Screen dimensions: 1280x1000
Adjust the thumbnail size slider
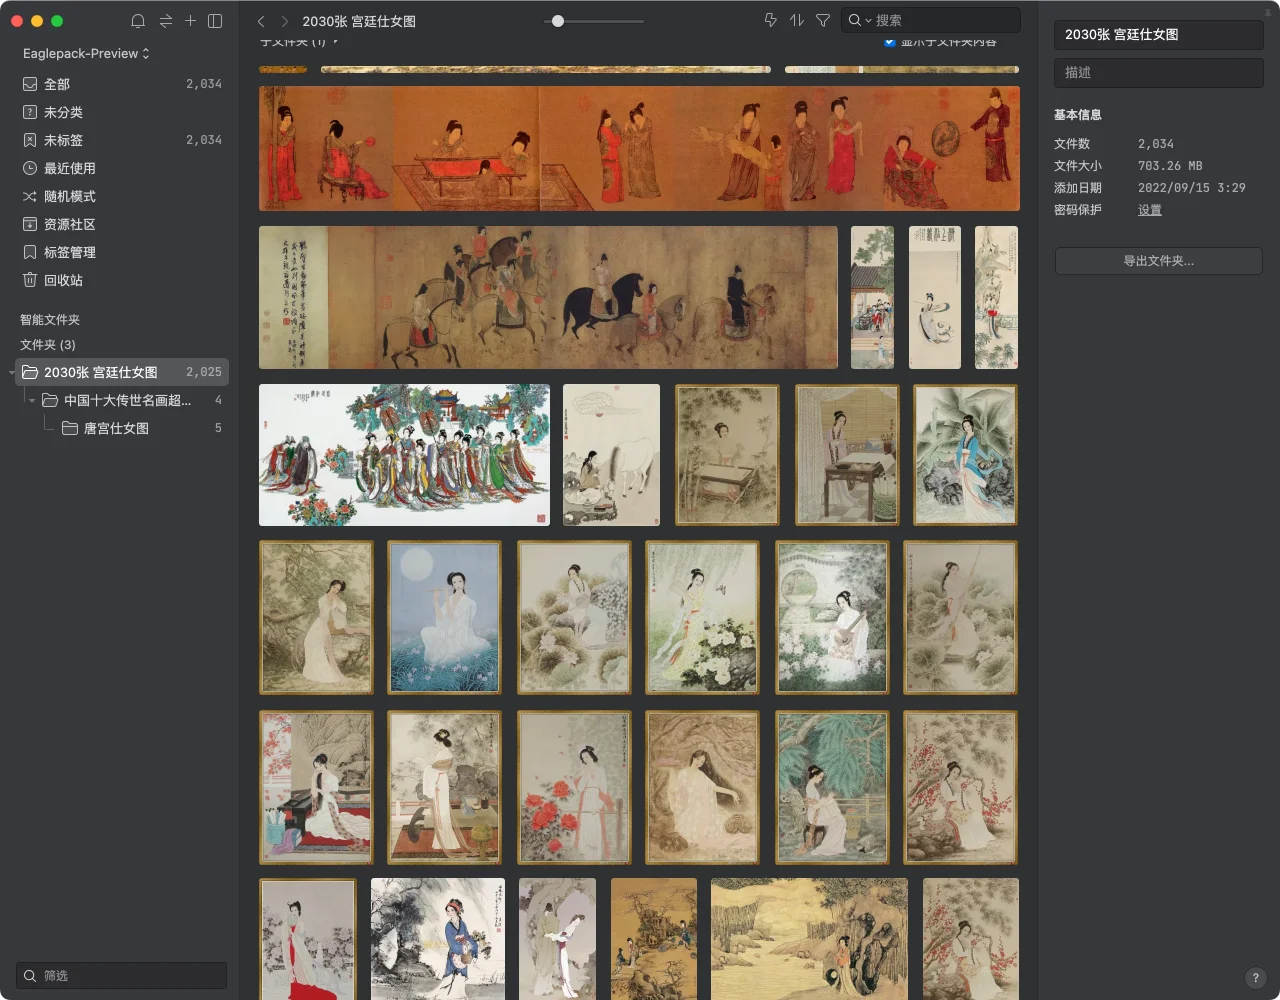pos(558,21)
